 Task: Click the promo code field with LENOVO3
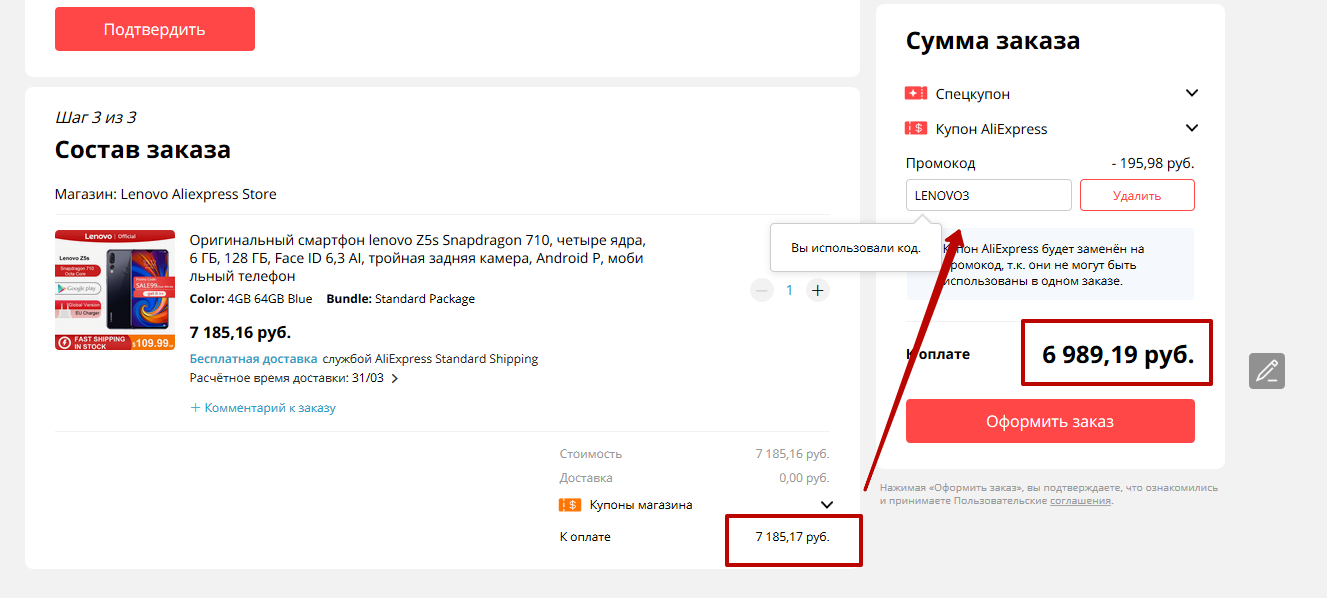click(988, 195)
